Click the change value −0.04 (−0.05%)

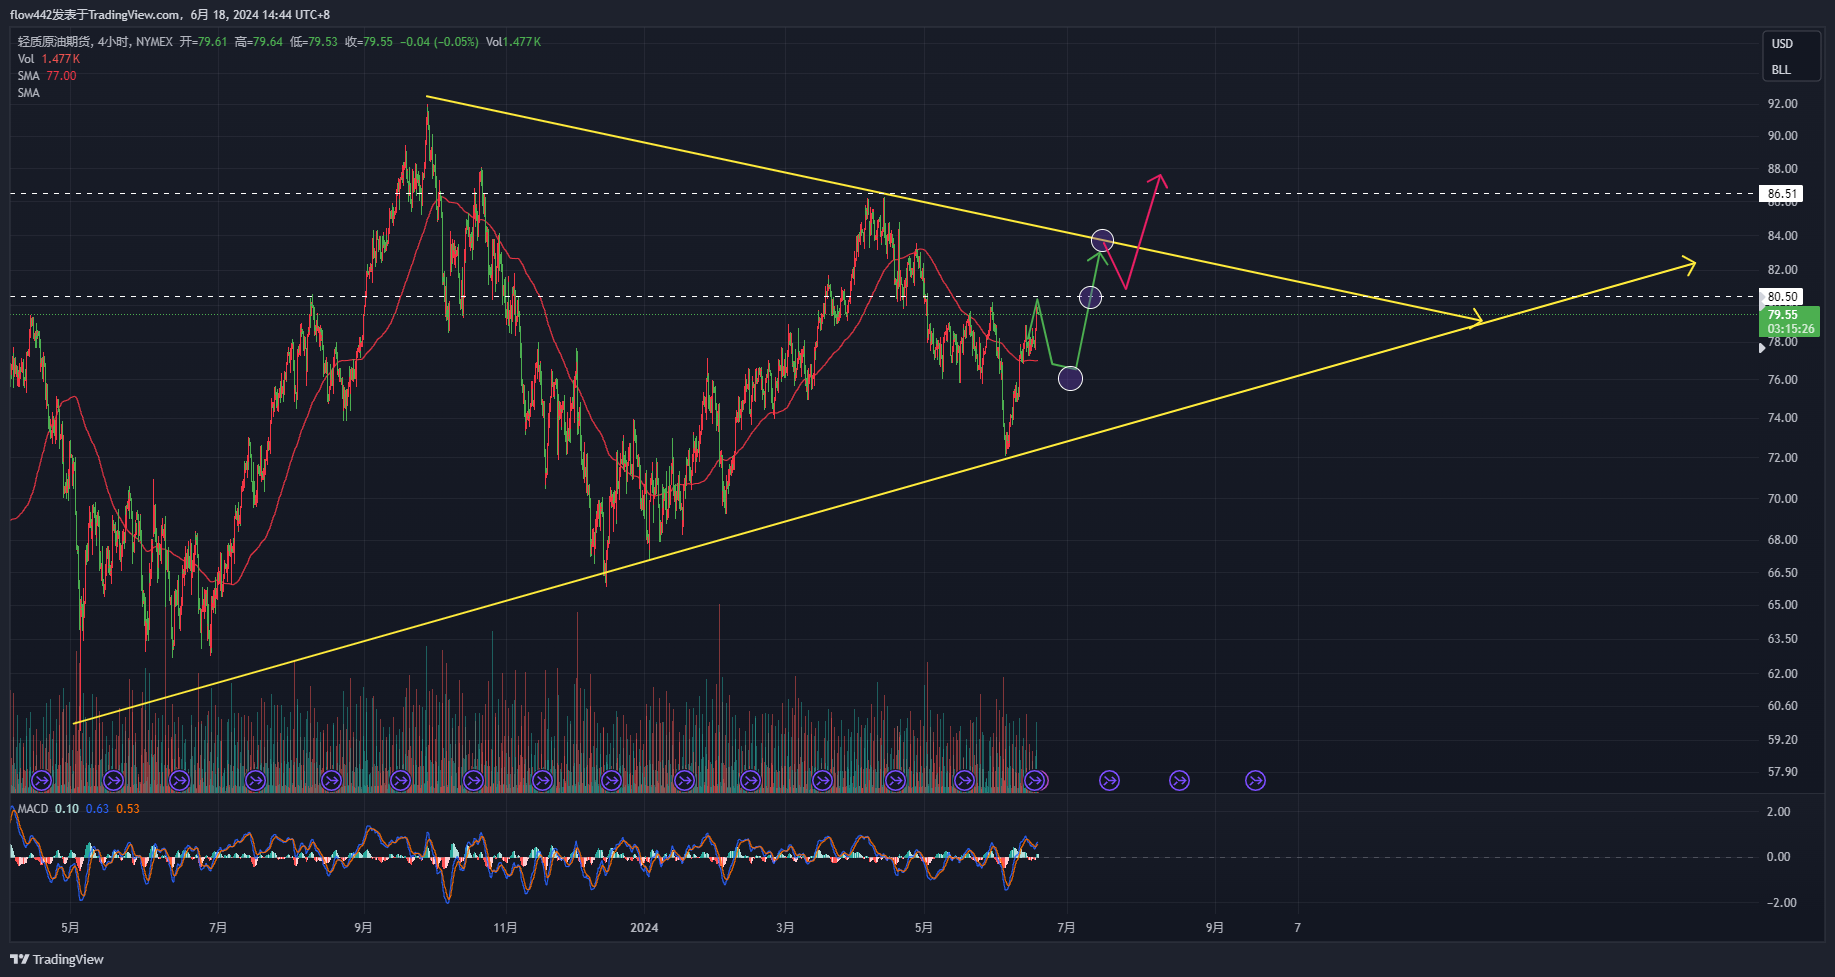[x=439, y=42]
